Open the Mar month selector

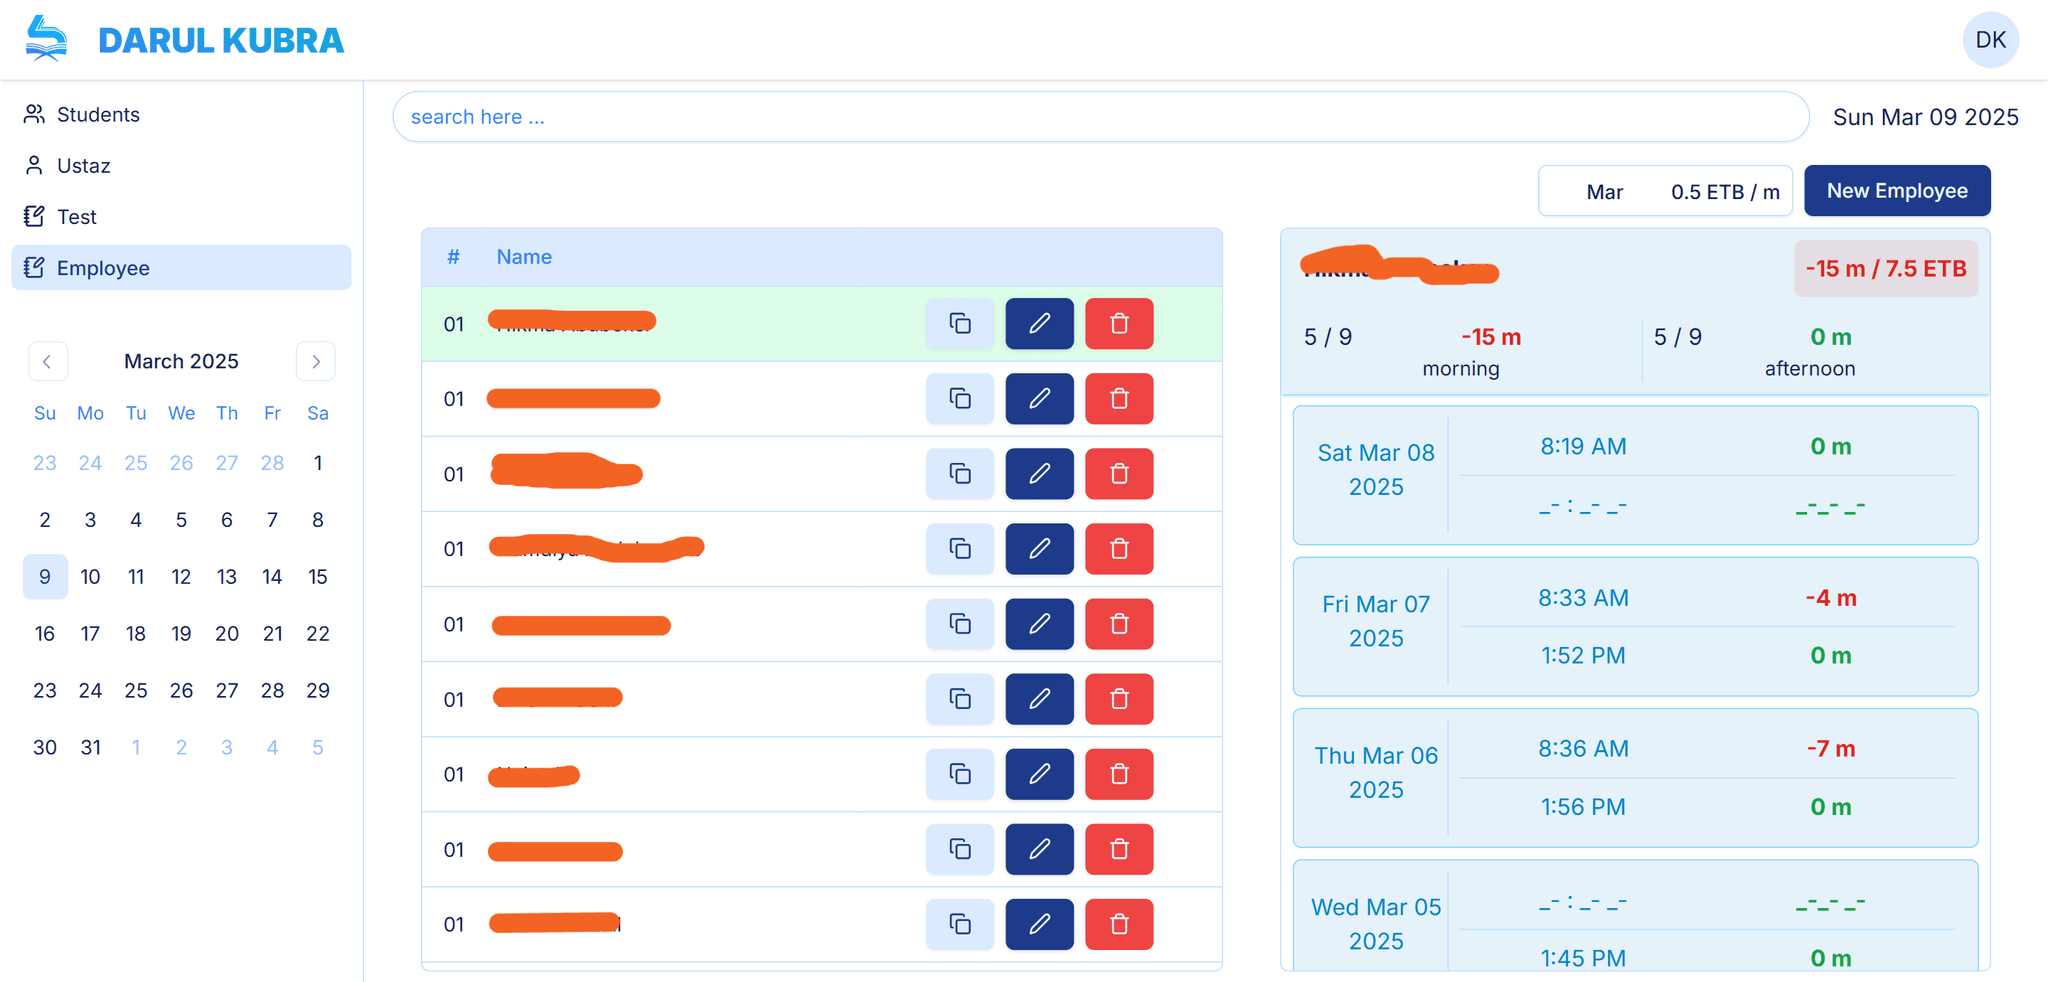(1604, 191)
